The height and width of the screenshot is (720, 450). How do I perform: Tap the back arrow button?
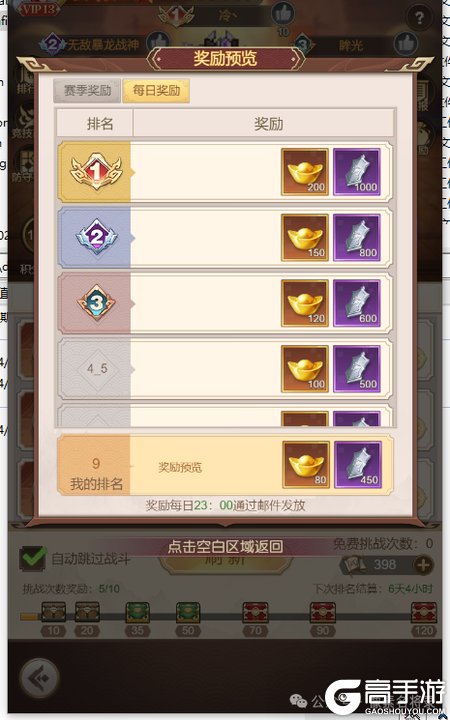pyautogui.click(x=40, y=678)
